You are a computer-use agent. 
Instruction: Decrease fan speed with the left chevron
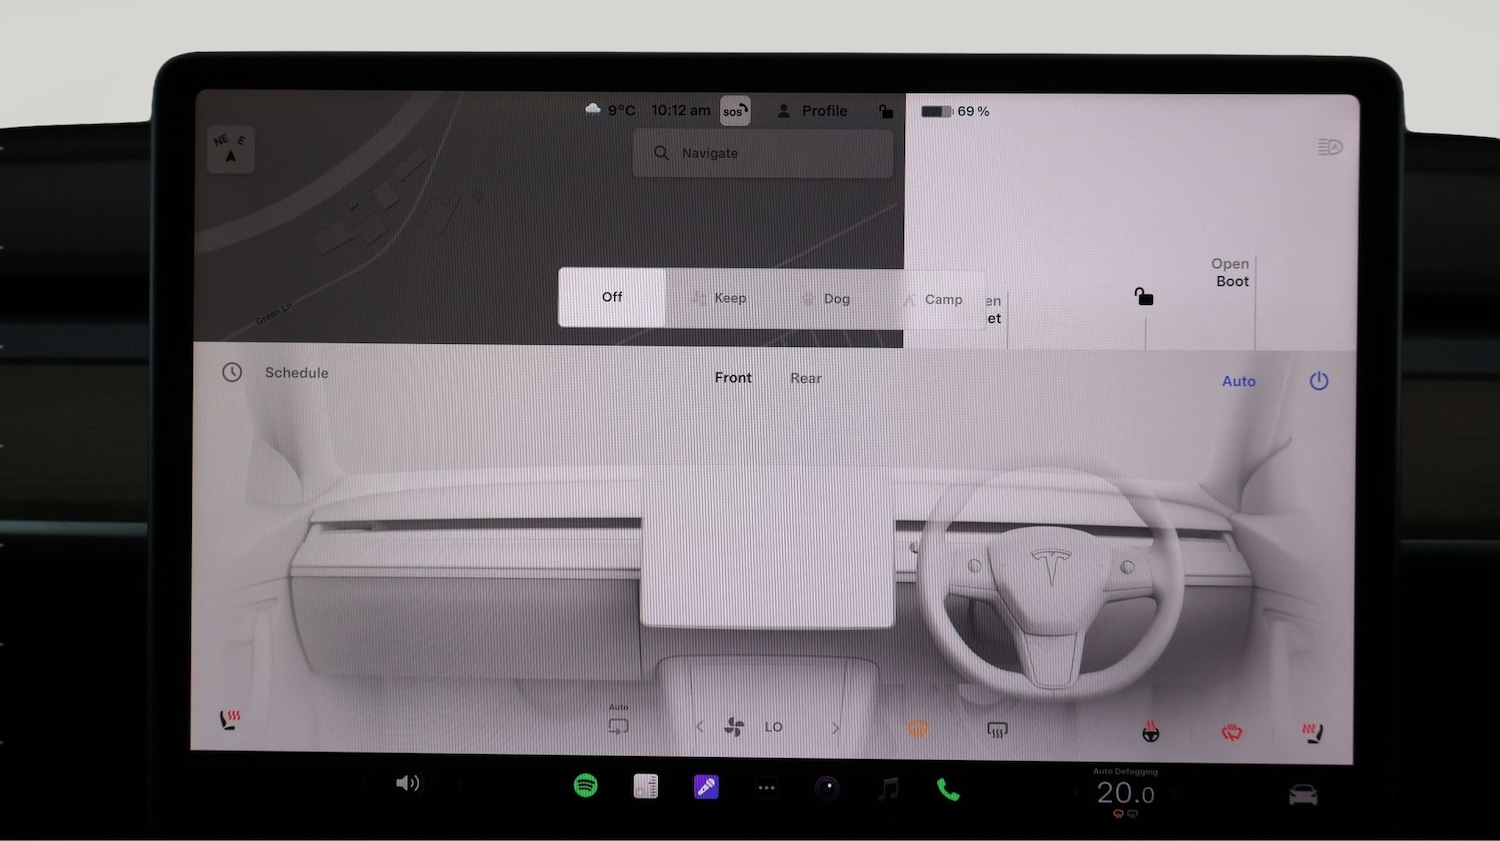[x=699, y=727]
